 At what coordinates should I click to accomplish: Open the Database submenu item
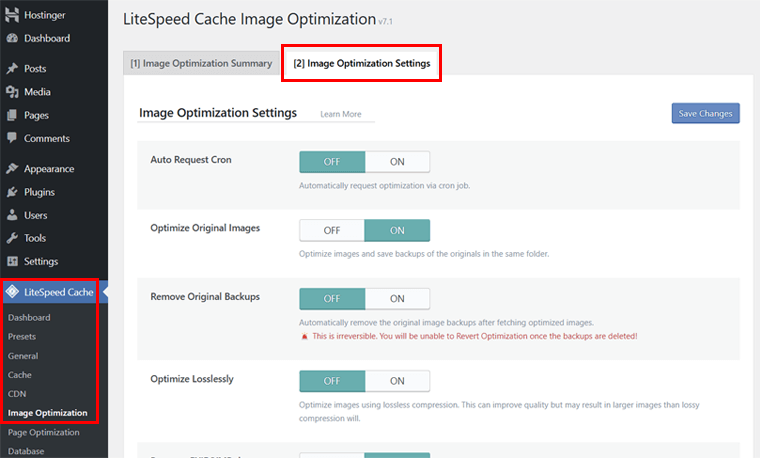pos(26,451)
